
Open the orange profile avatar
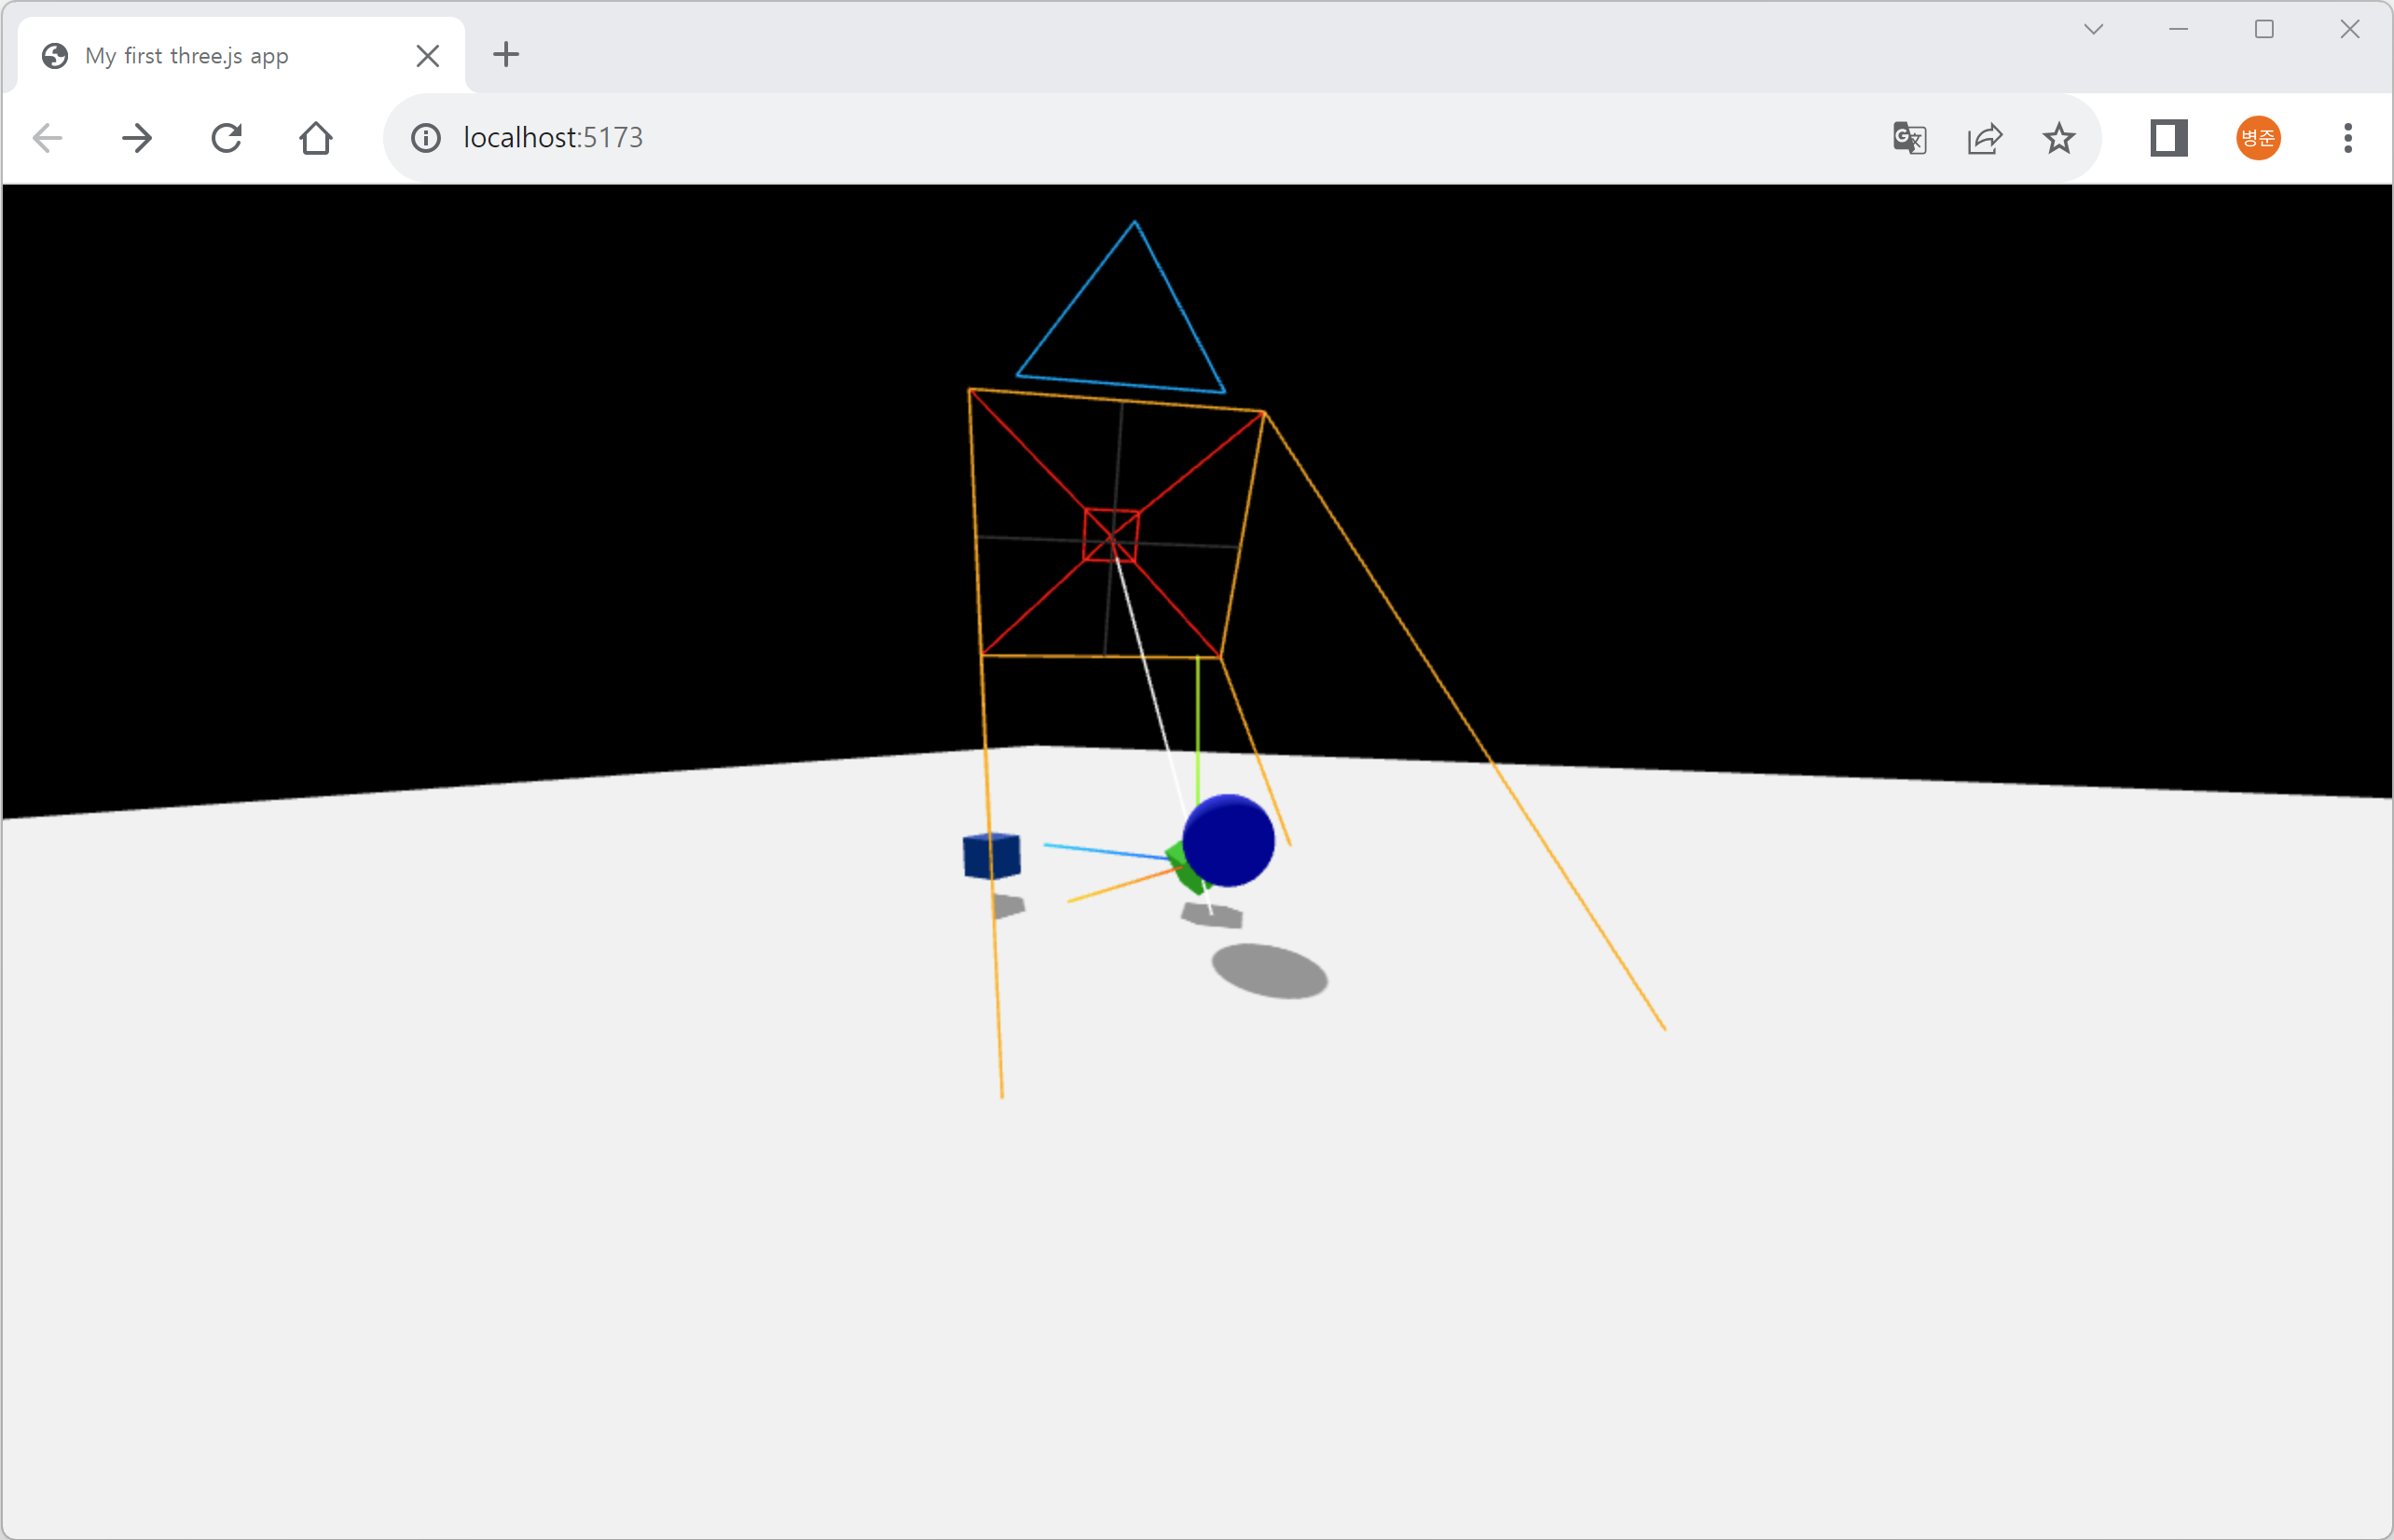[x=2258, y=138]
